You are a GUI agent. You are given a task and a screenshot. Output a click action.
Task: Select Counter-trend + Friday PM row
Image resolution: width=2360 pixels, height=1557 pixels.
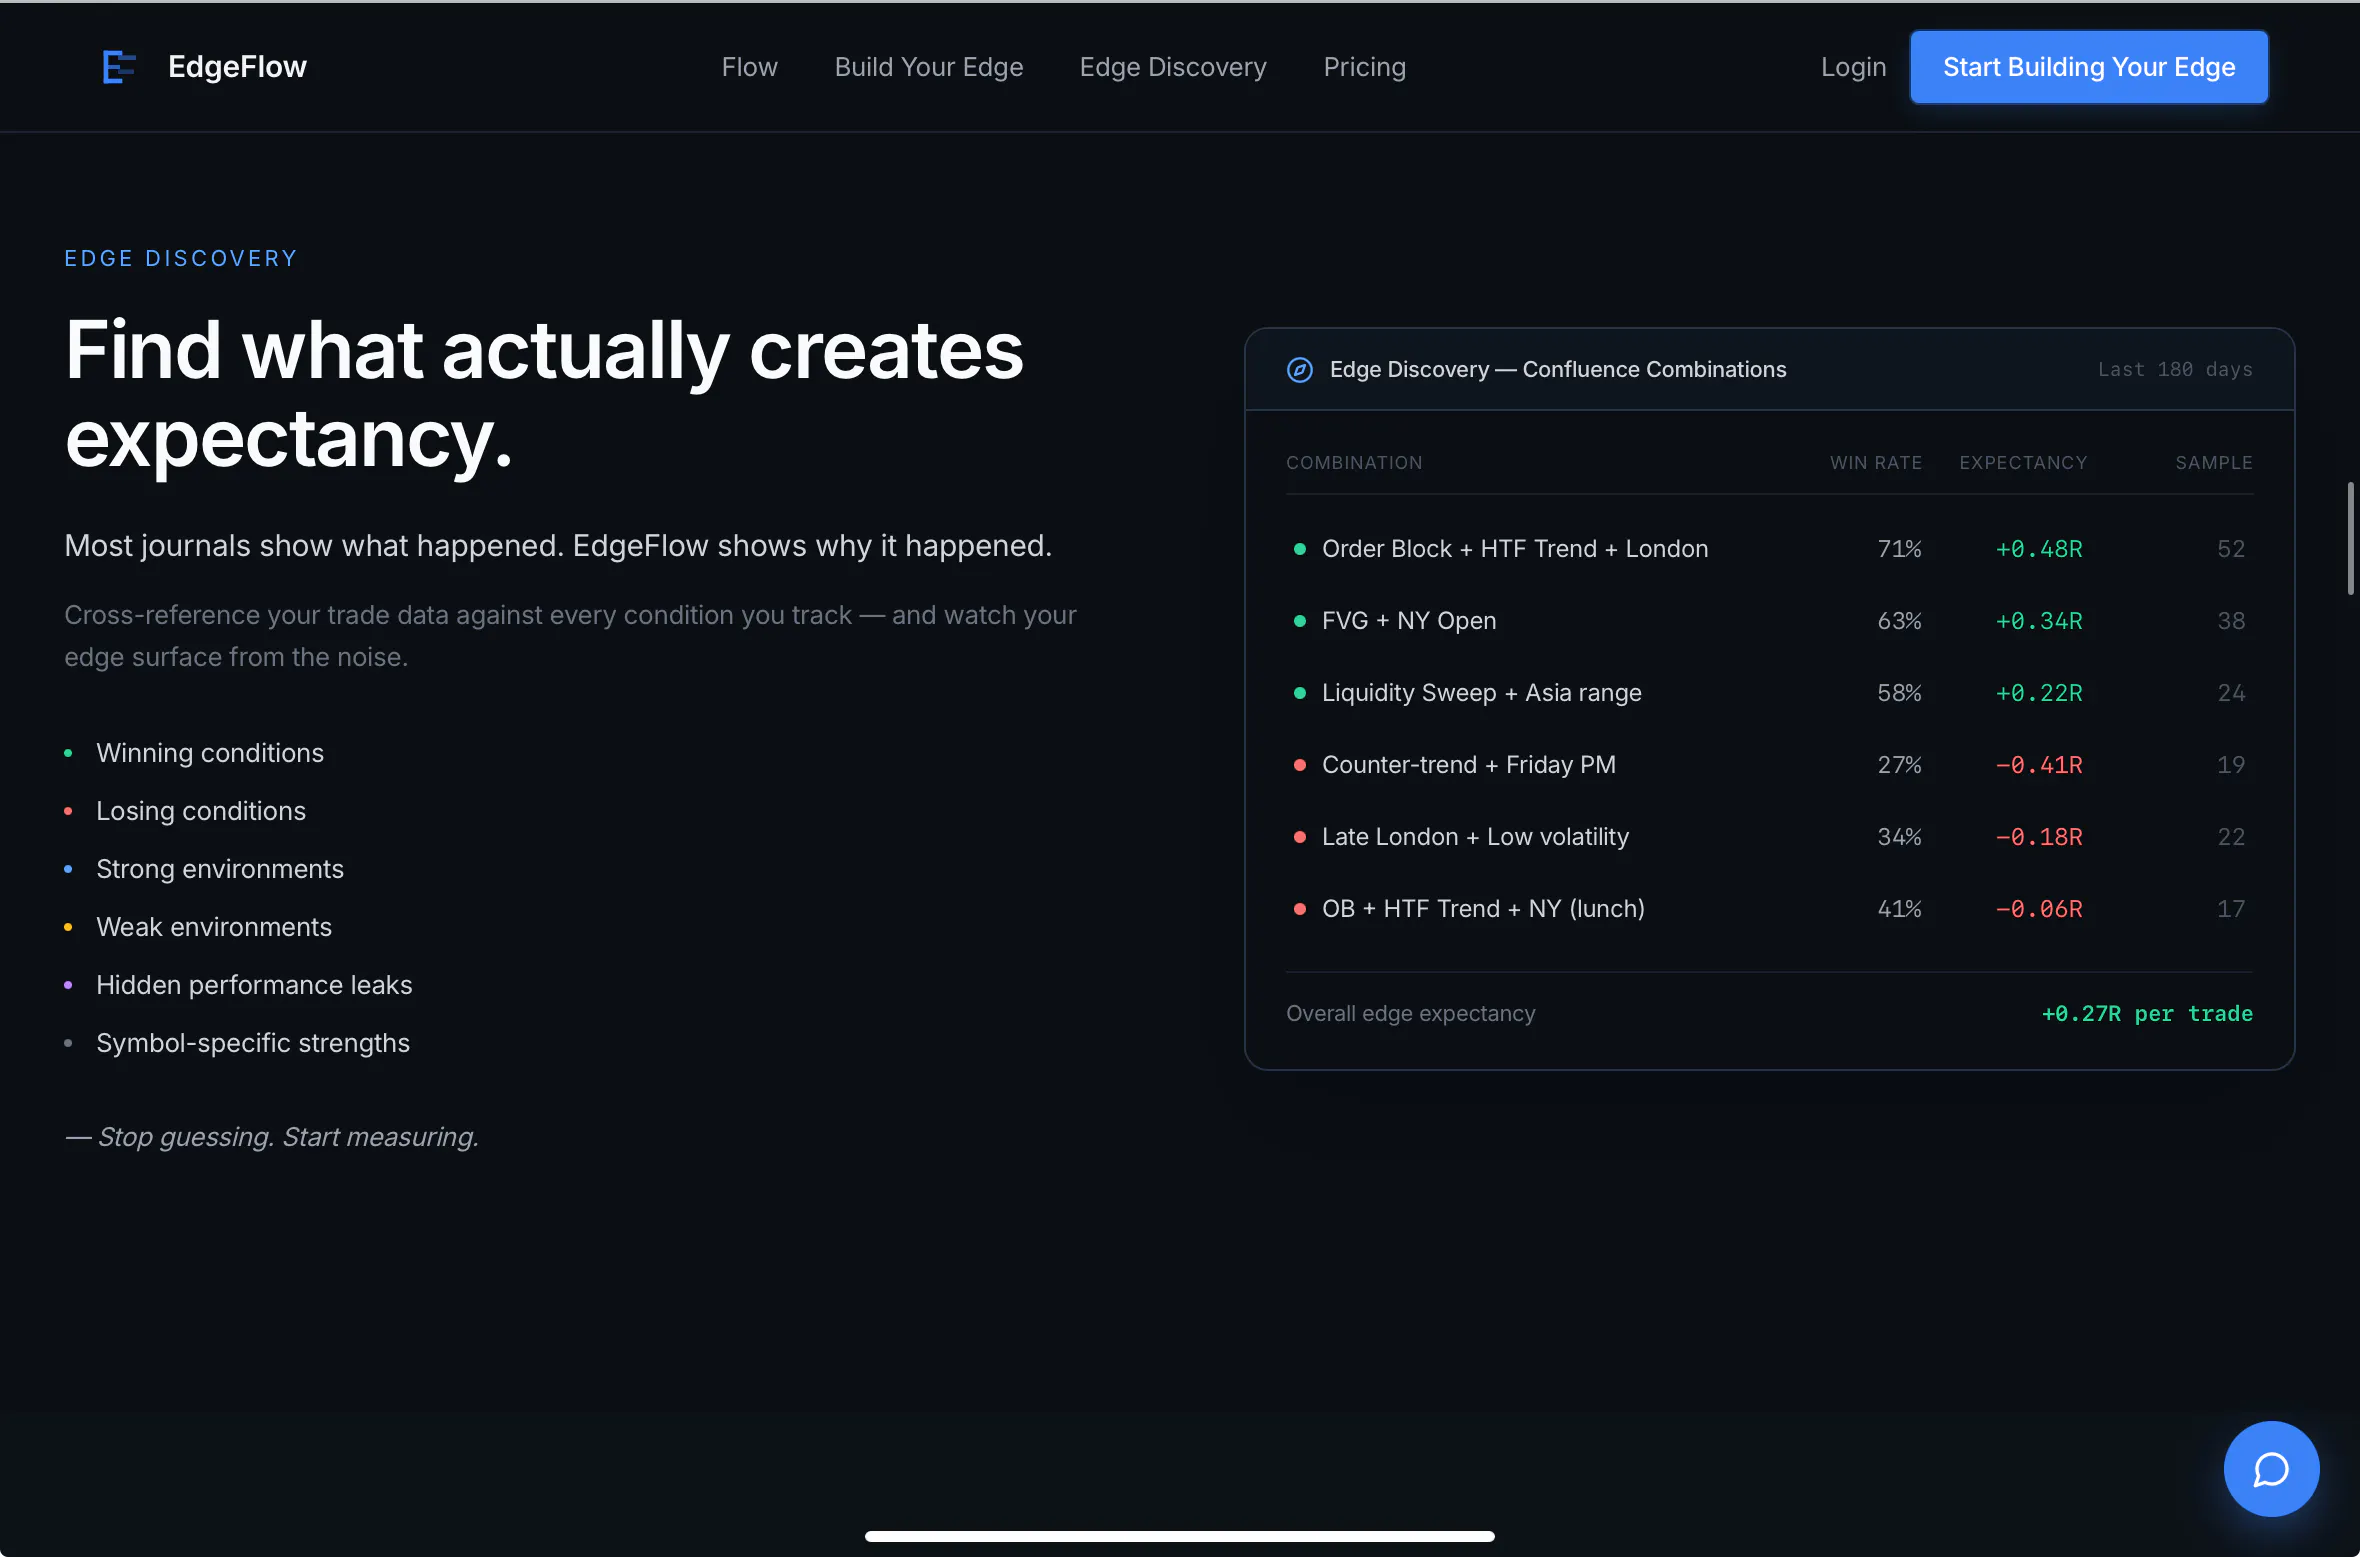pos(1769,765)
